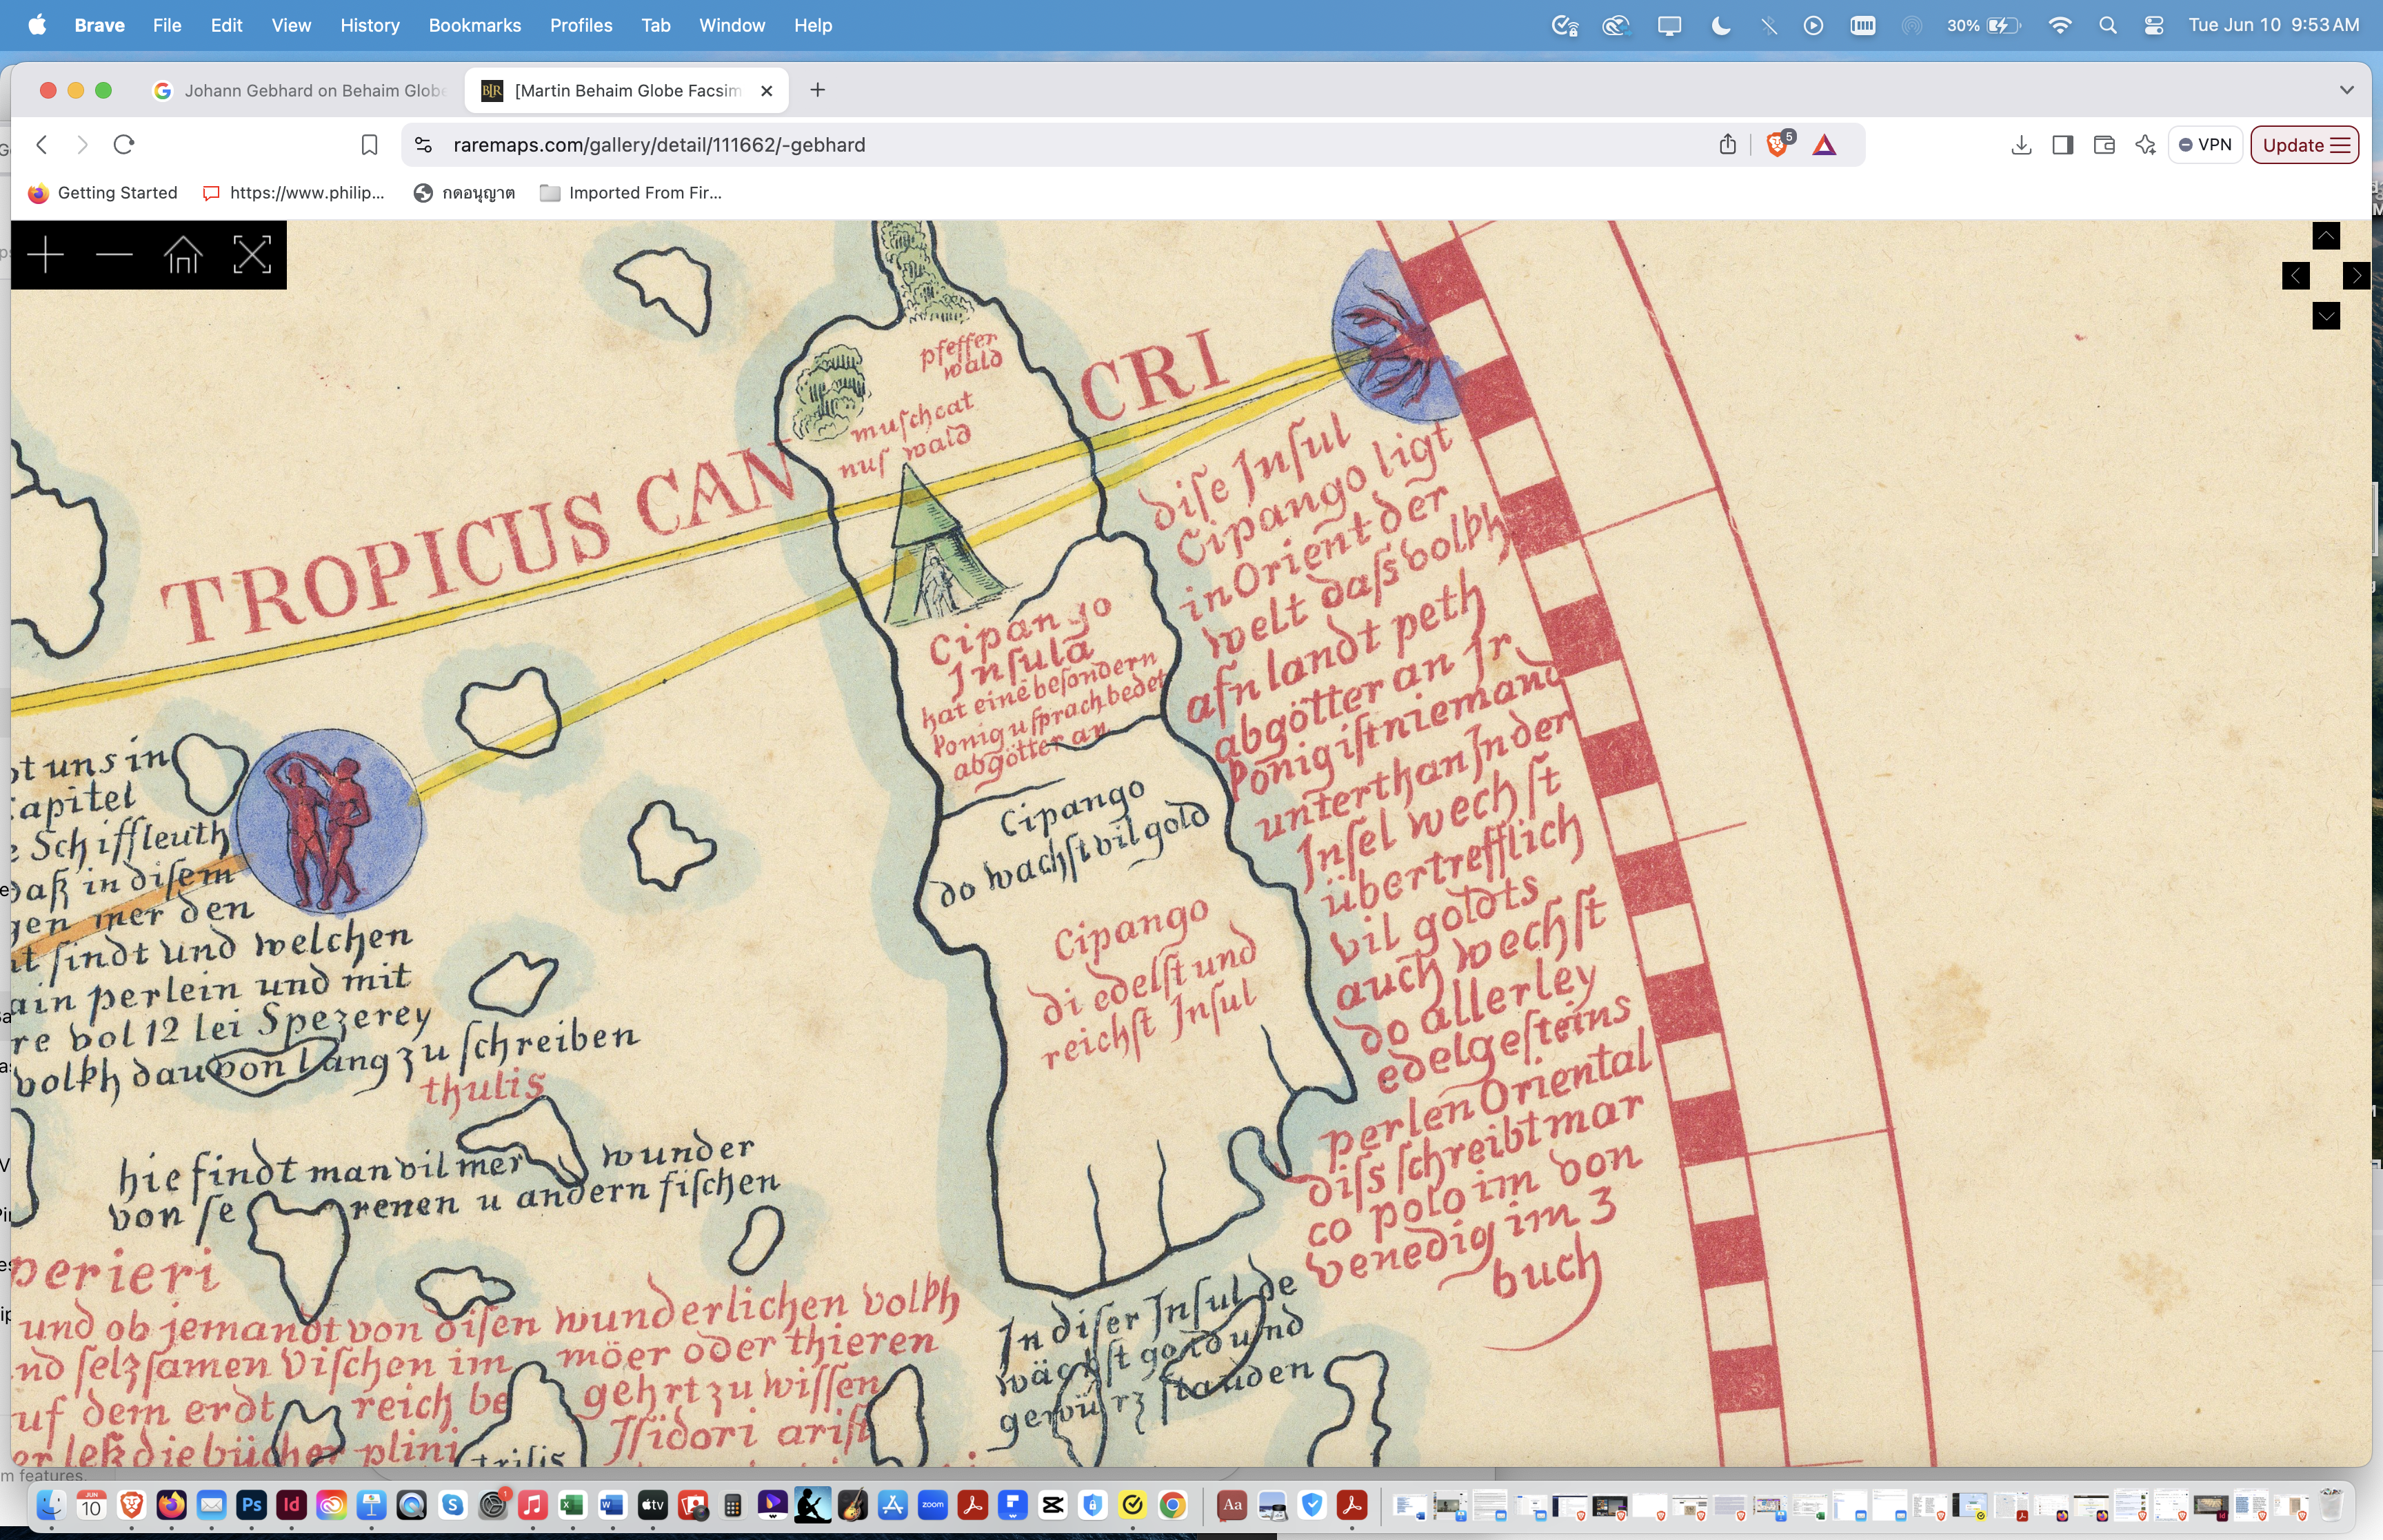Open site settings icon in address bar
This screenshot has height=1540, width=2383.
click(x=423, y=145)
